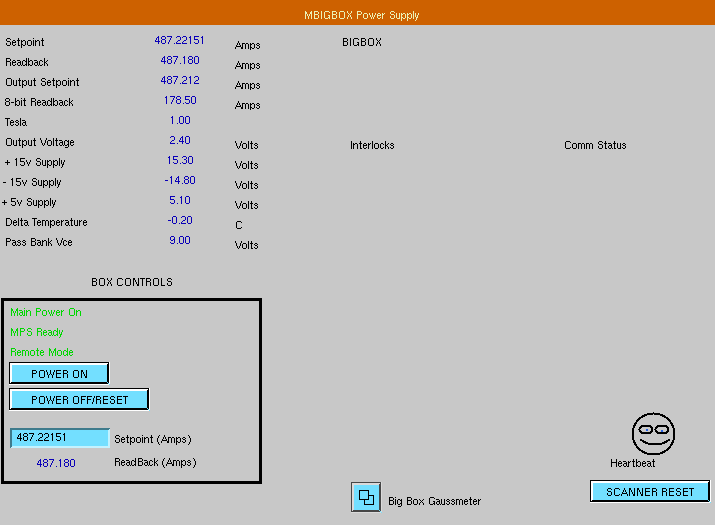This screenshot has width=715, height=525.
Task: Click the Tesla label
Action: tap(16, 123)
